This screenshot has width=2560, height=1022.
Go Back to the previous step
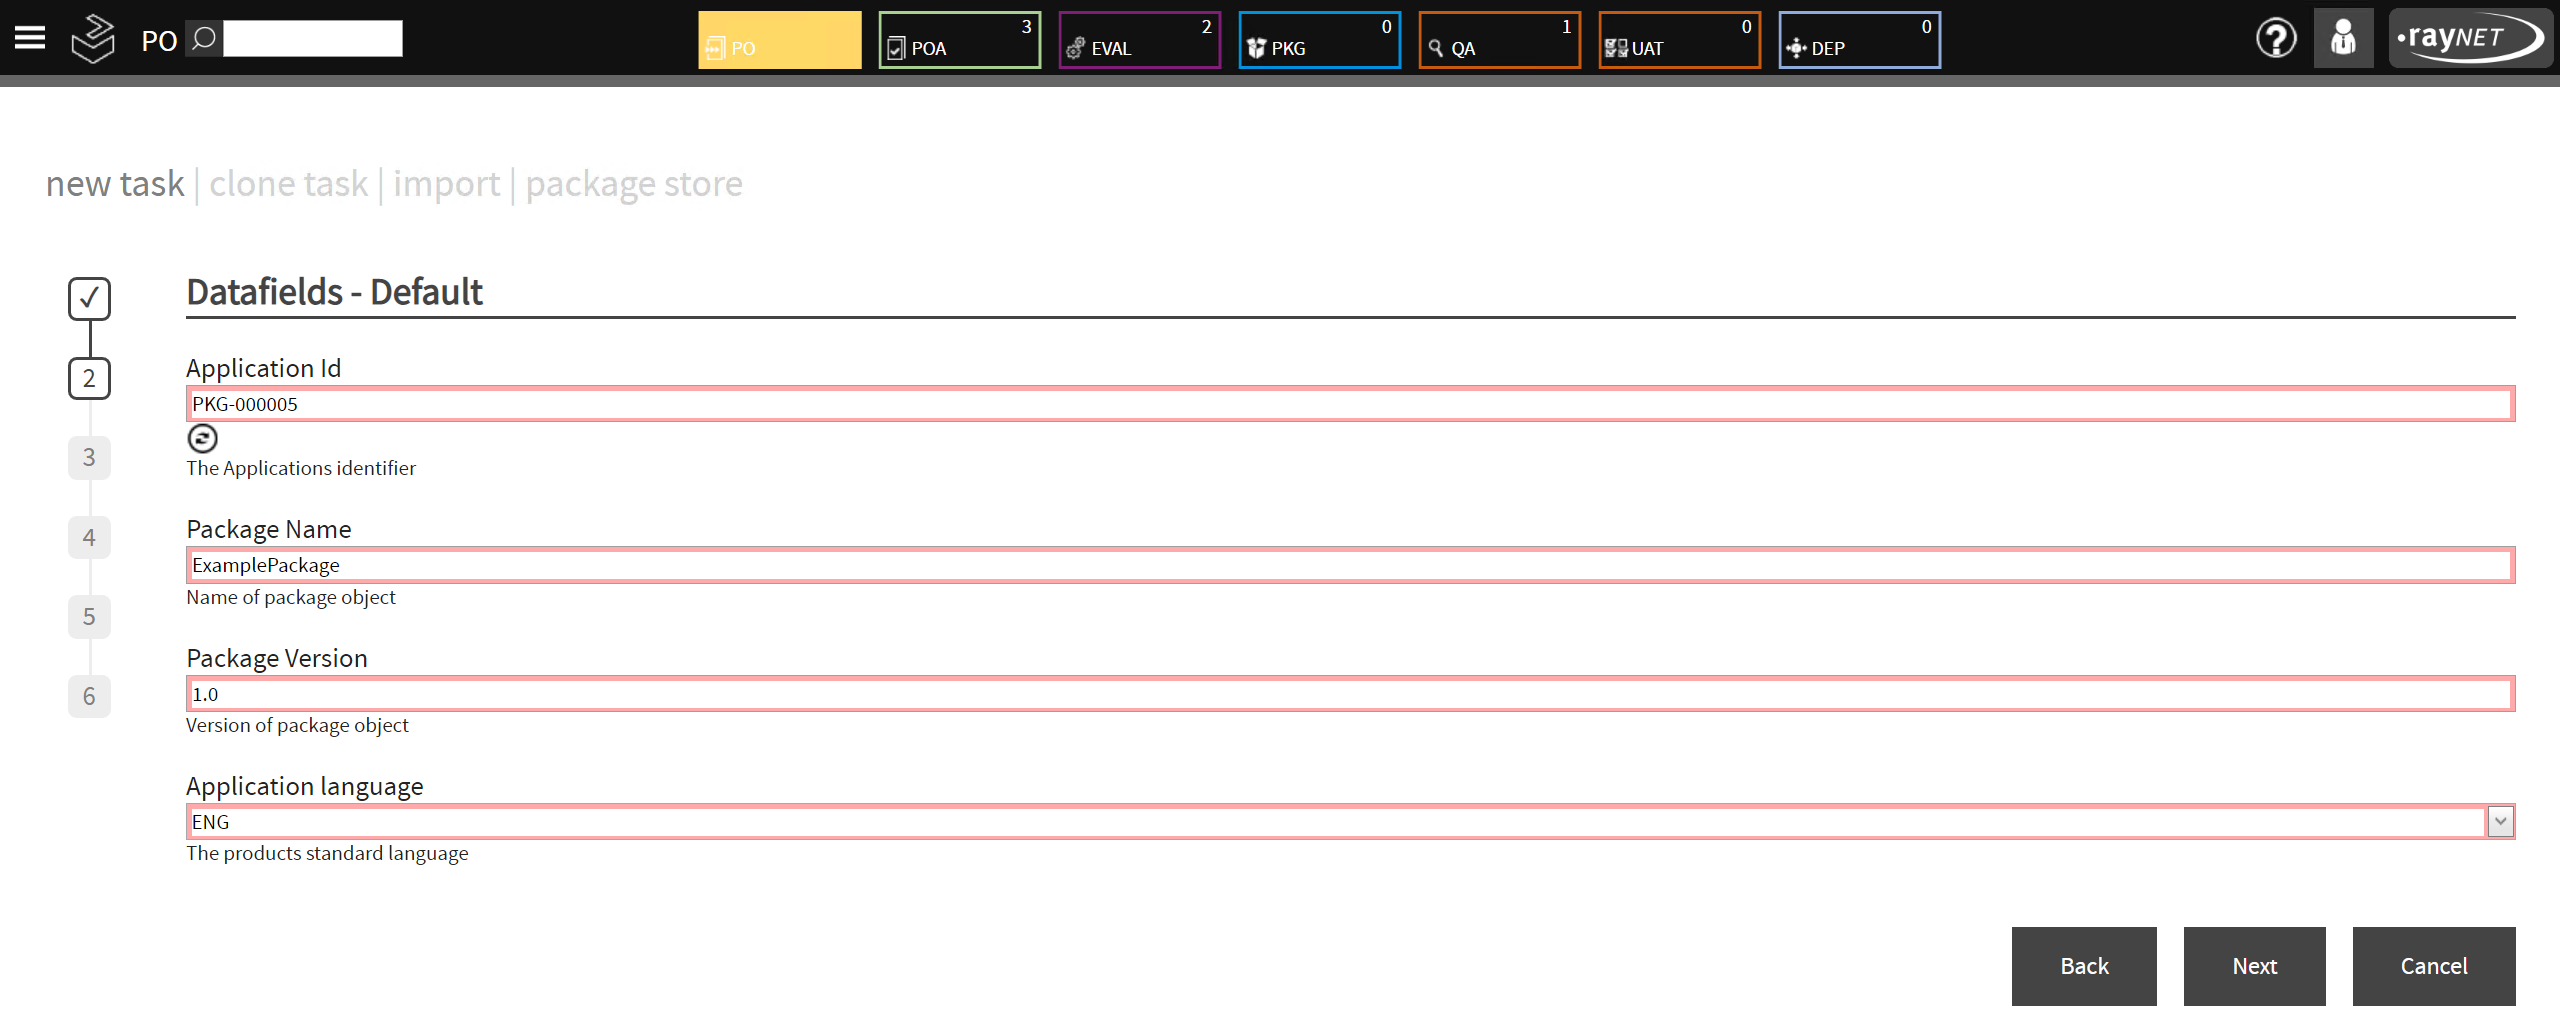pos(2084,966)
